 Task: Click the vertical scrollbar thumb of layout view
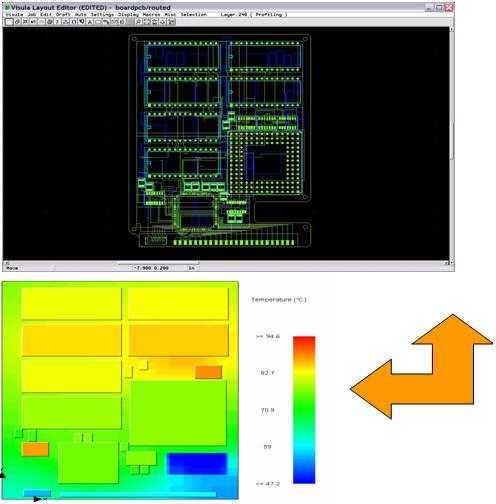point(452,140)
